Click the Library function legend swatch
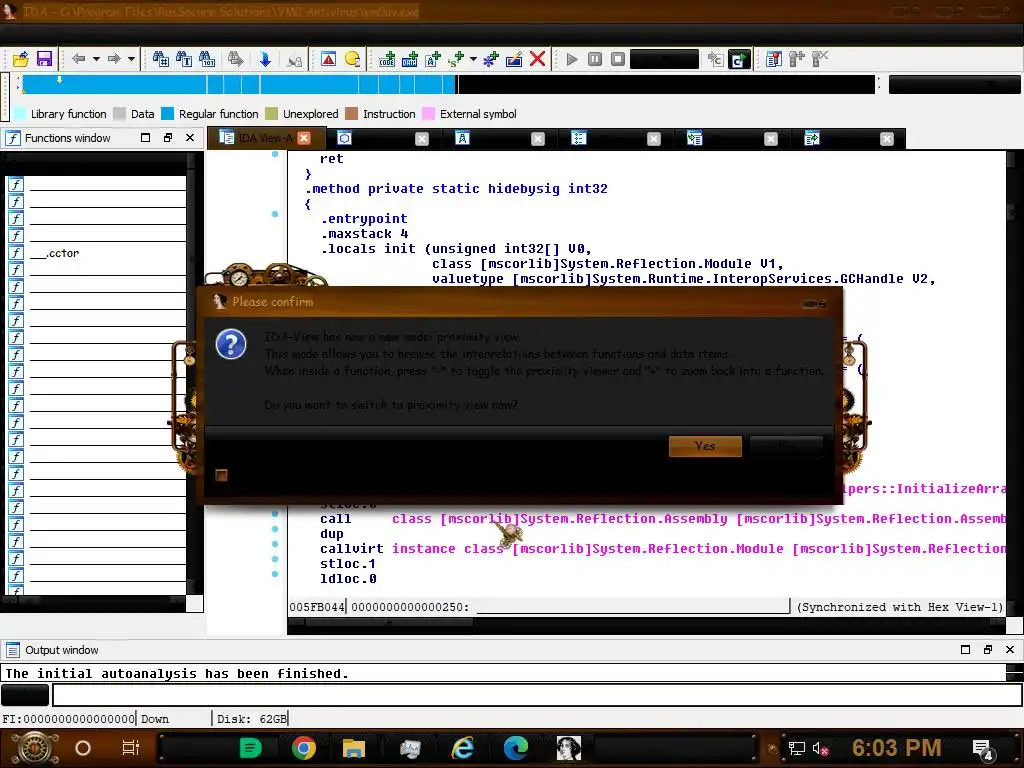The width and height of the screenshot is (1024, 768). (20, 114)
